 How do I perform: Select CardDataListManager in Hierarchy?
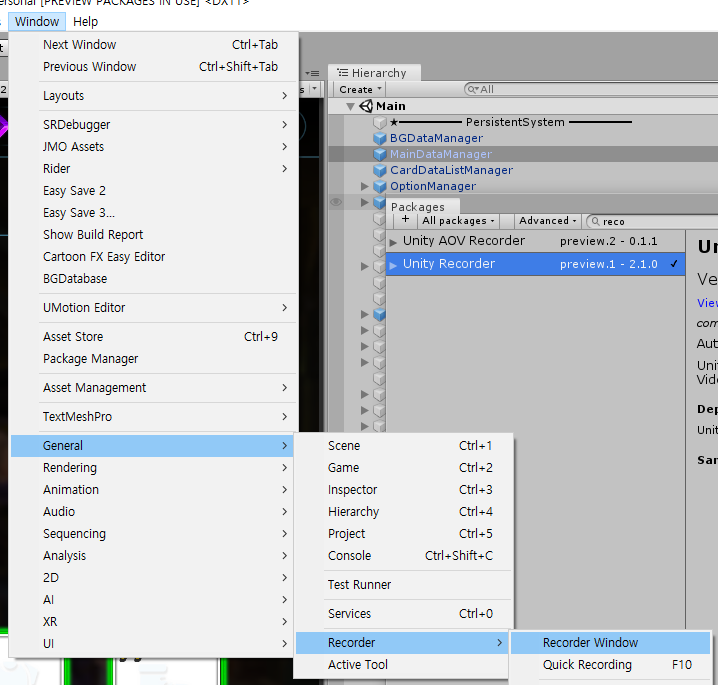pos(451,170)
